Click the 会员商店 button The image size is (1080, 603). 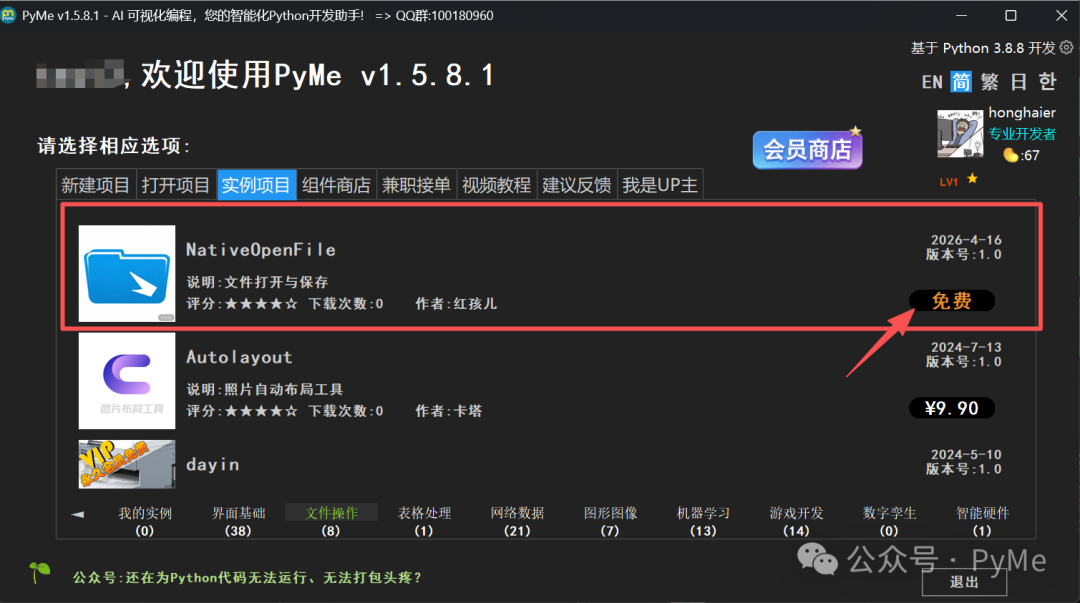coord(807,150)
